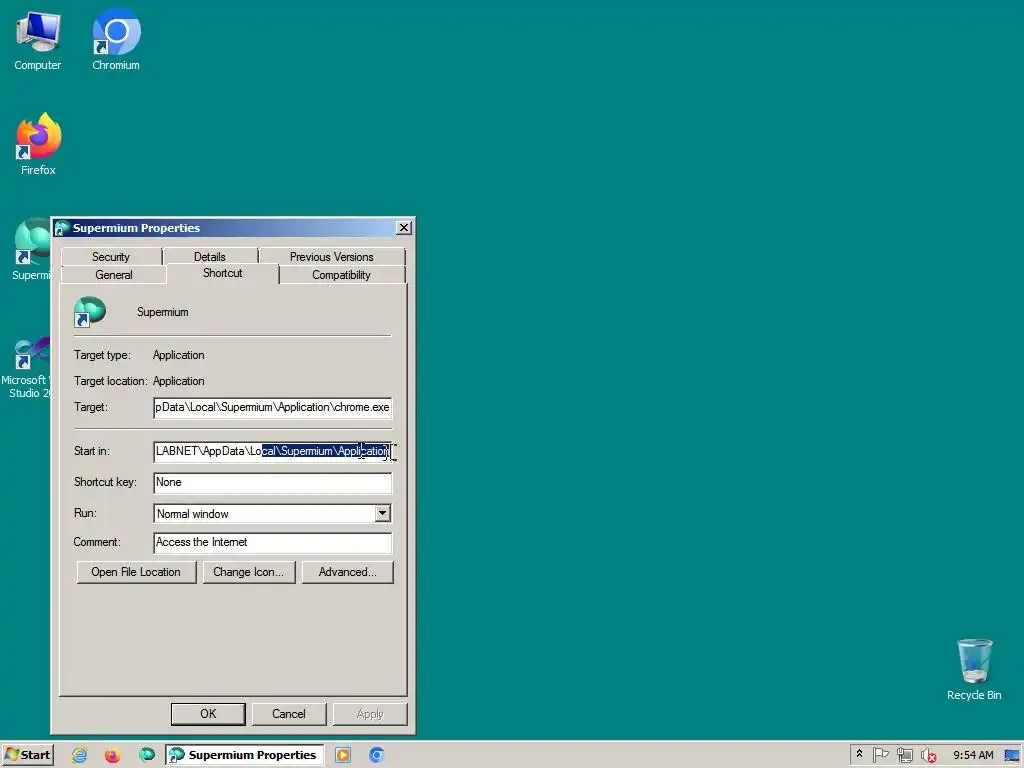Launch Supermium from the taskbar quick launch
Viewport: 1024px width, 768px height.
(x=147, y=755)
